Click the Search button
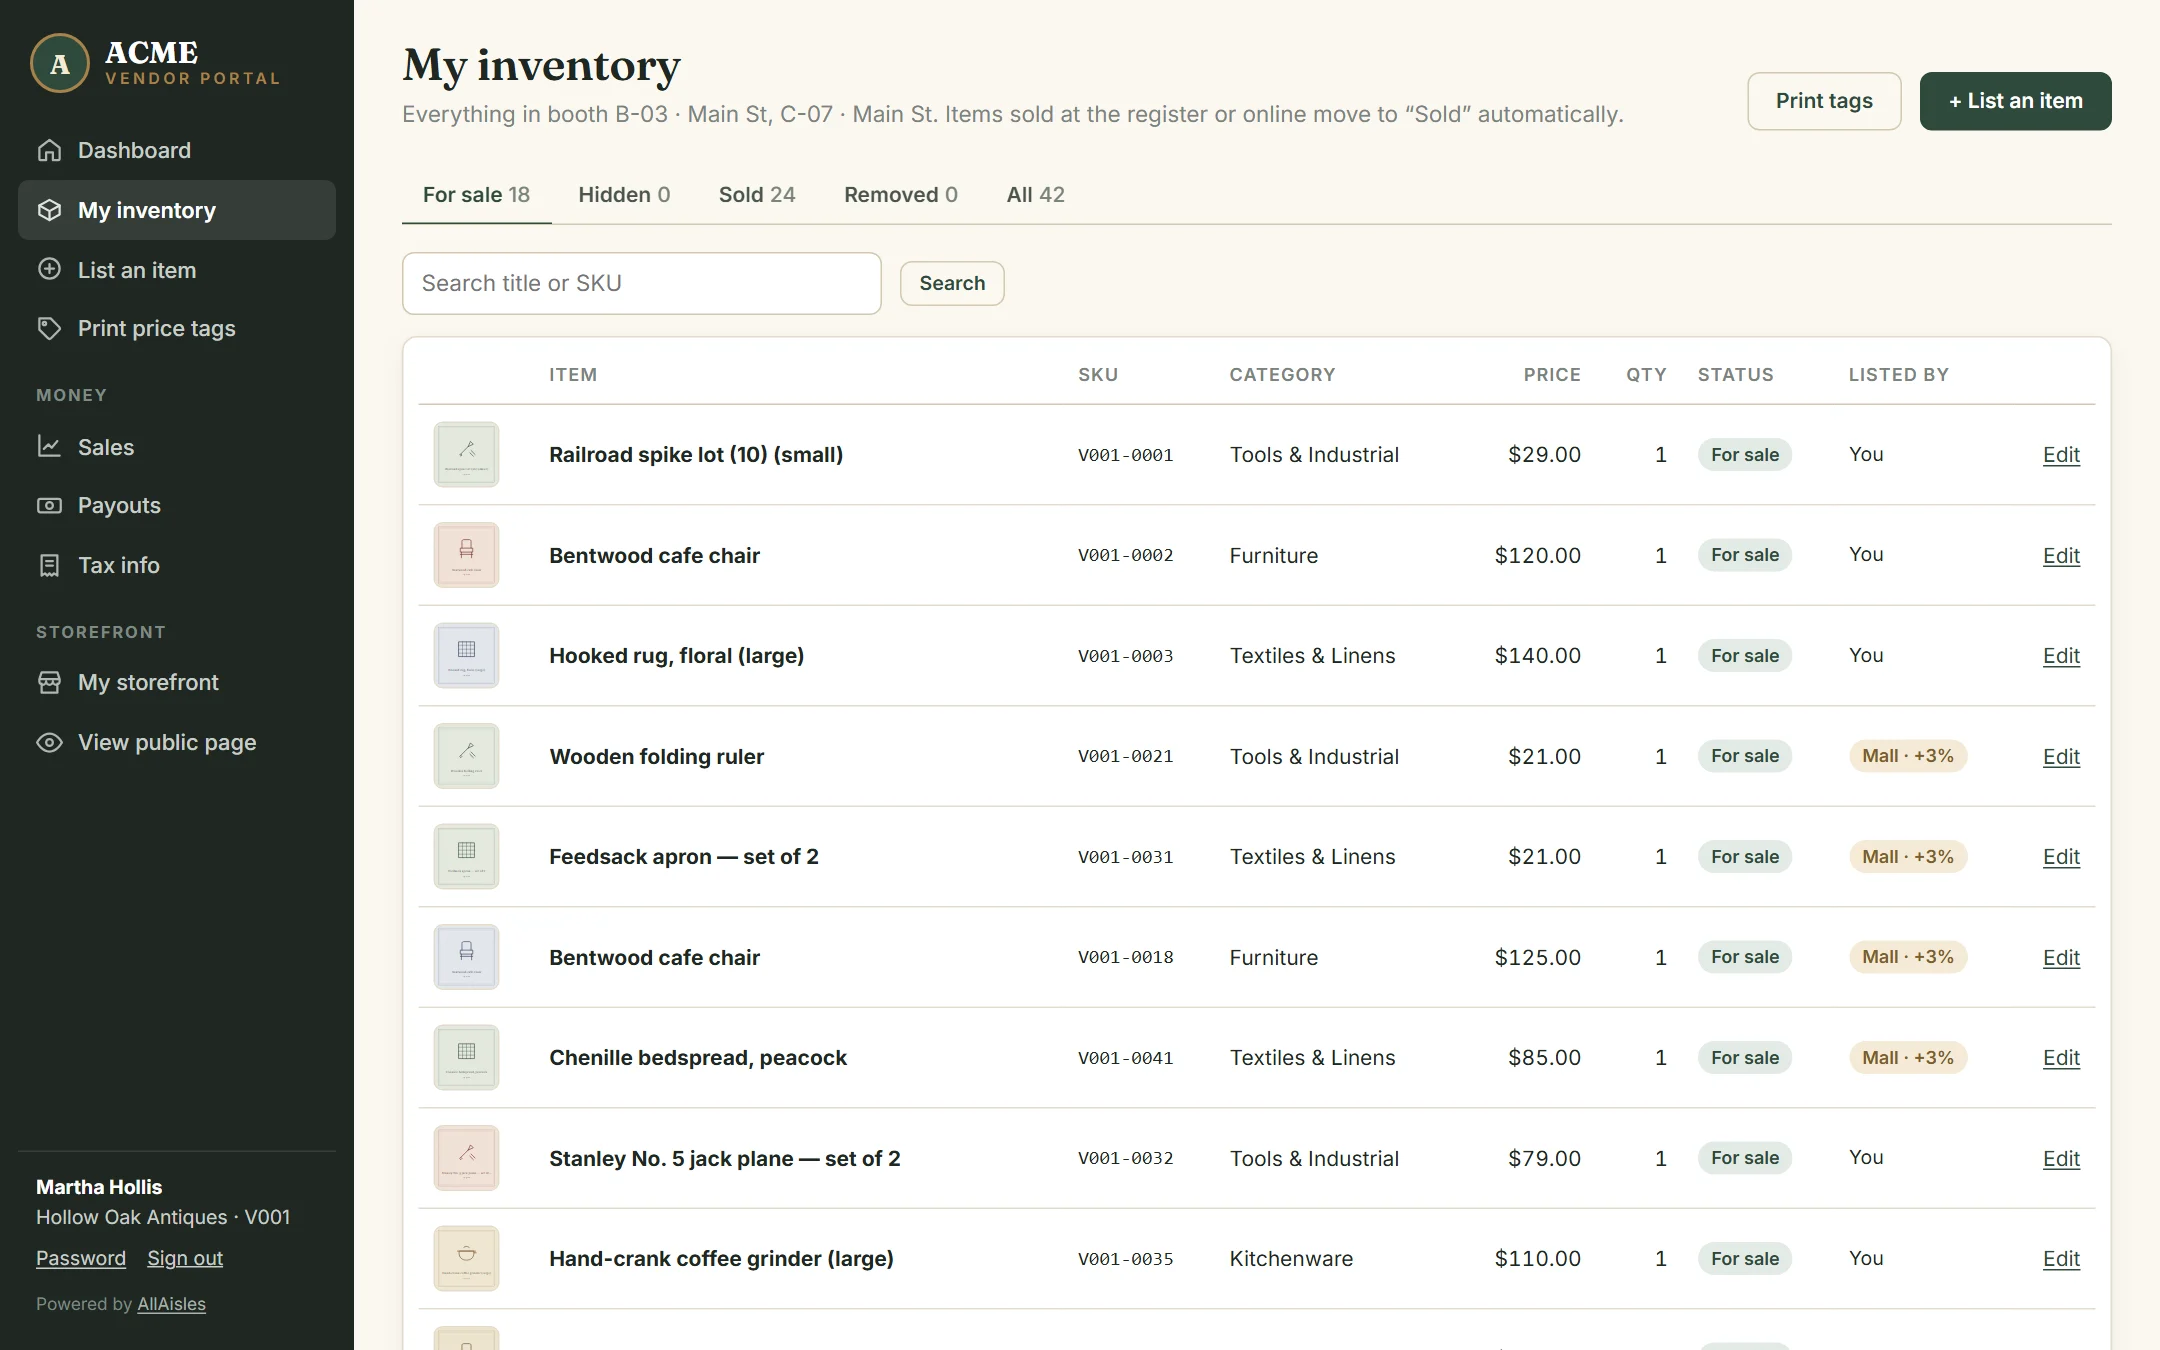2160x1350 pixels. coord(952,283)
